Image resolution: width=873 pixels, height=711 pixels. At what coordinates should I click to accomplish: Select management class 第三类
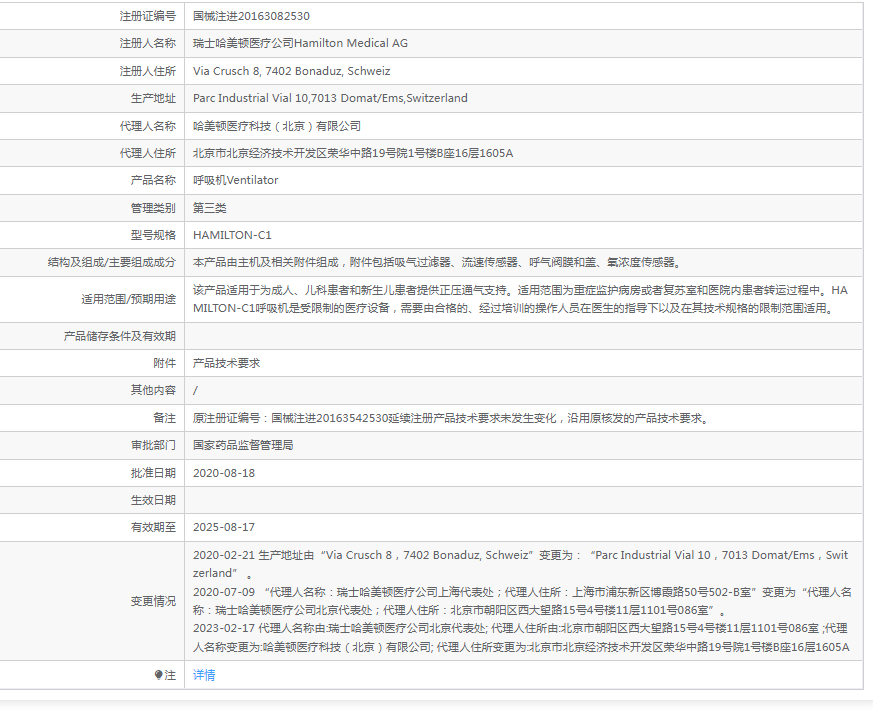pyautogui.click(x=209, y=208)
